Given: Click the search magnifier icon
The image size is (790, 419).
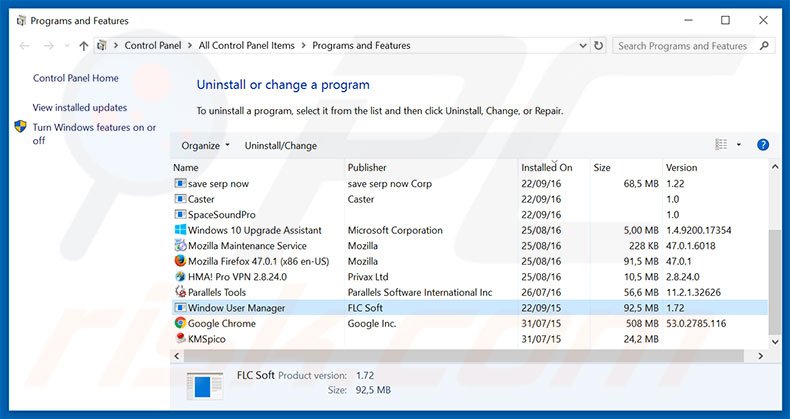Looking at the screenshot, I should pos(764,45).
